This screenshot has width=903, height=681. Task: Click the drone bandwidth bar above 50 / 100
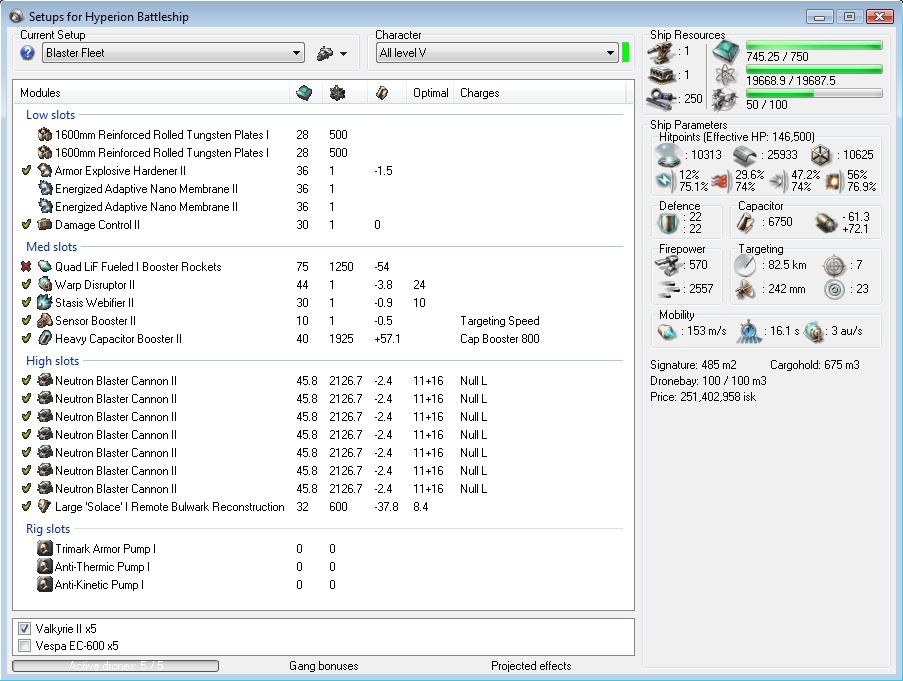(x=814, y=93)
